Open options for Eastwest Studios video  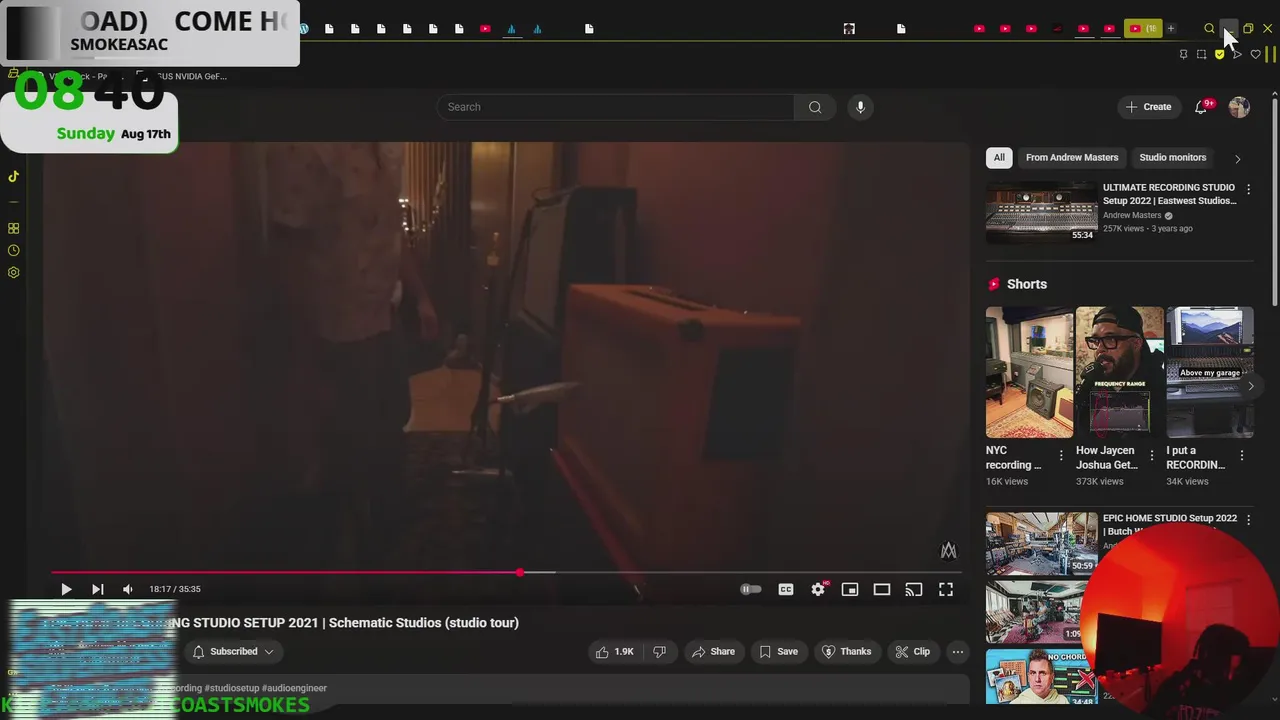(x=1247, y=189)
